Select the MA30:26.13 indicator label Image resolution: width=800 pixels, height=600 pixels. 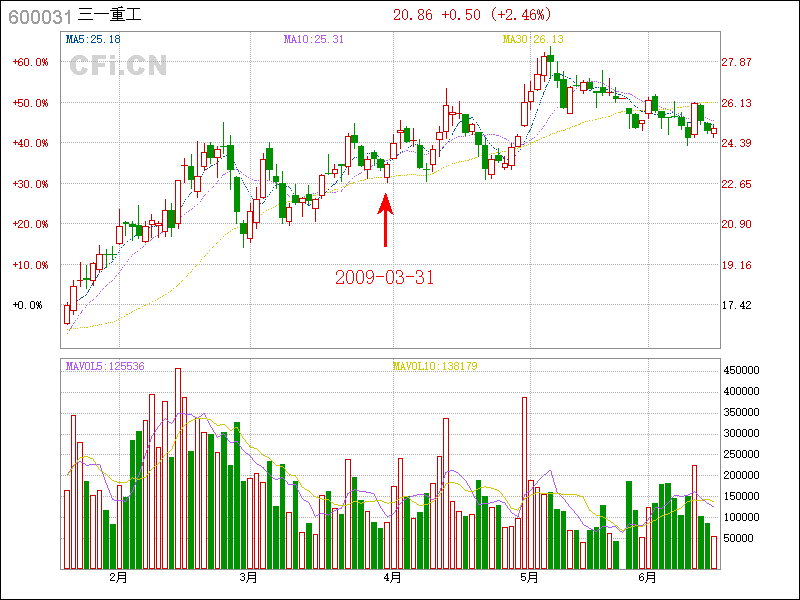[x=533, y=40]
